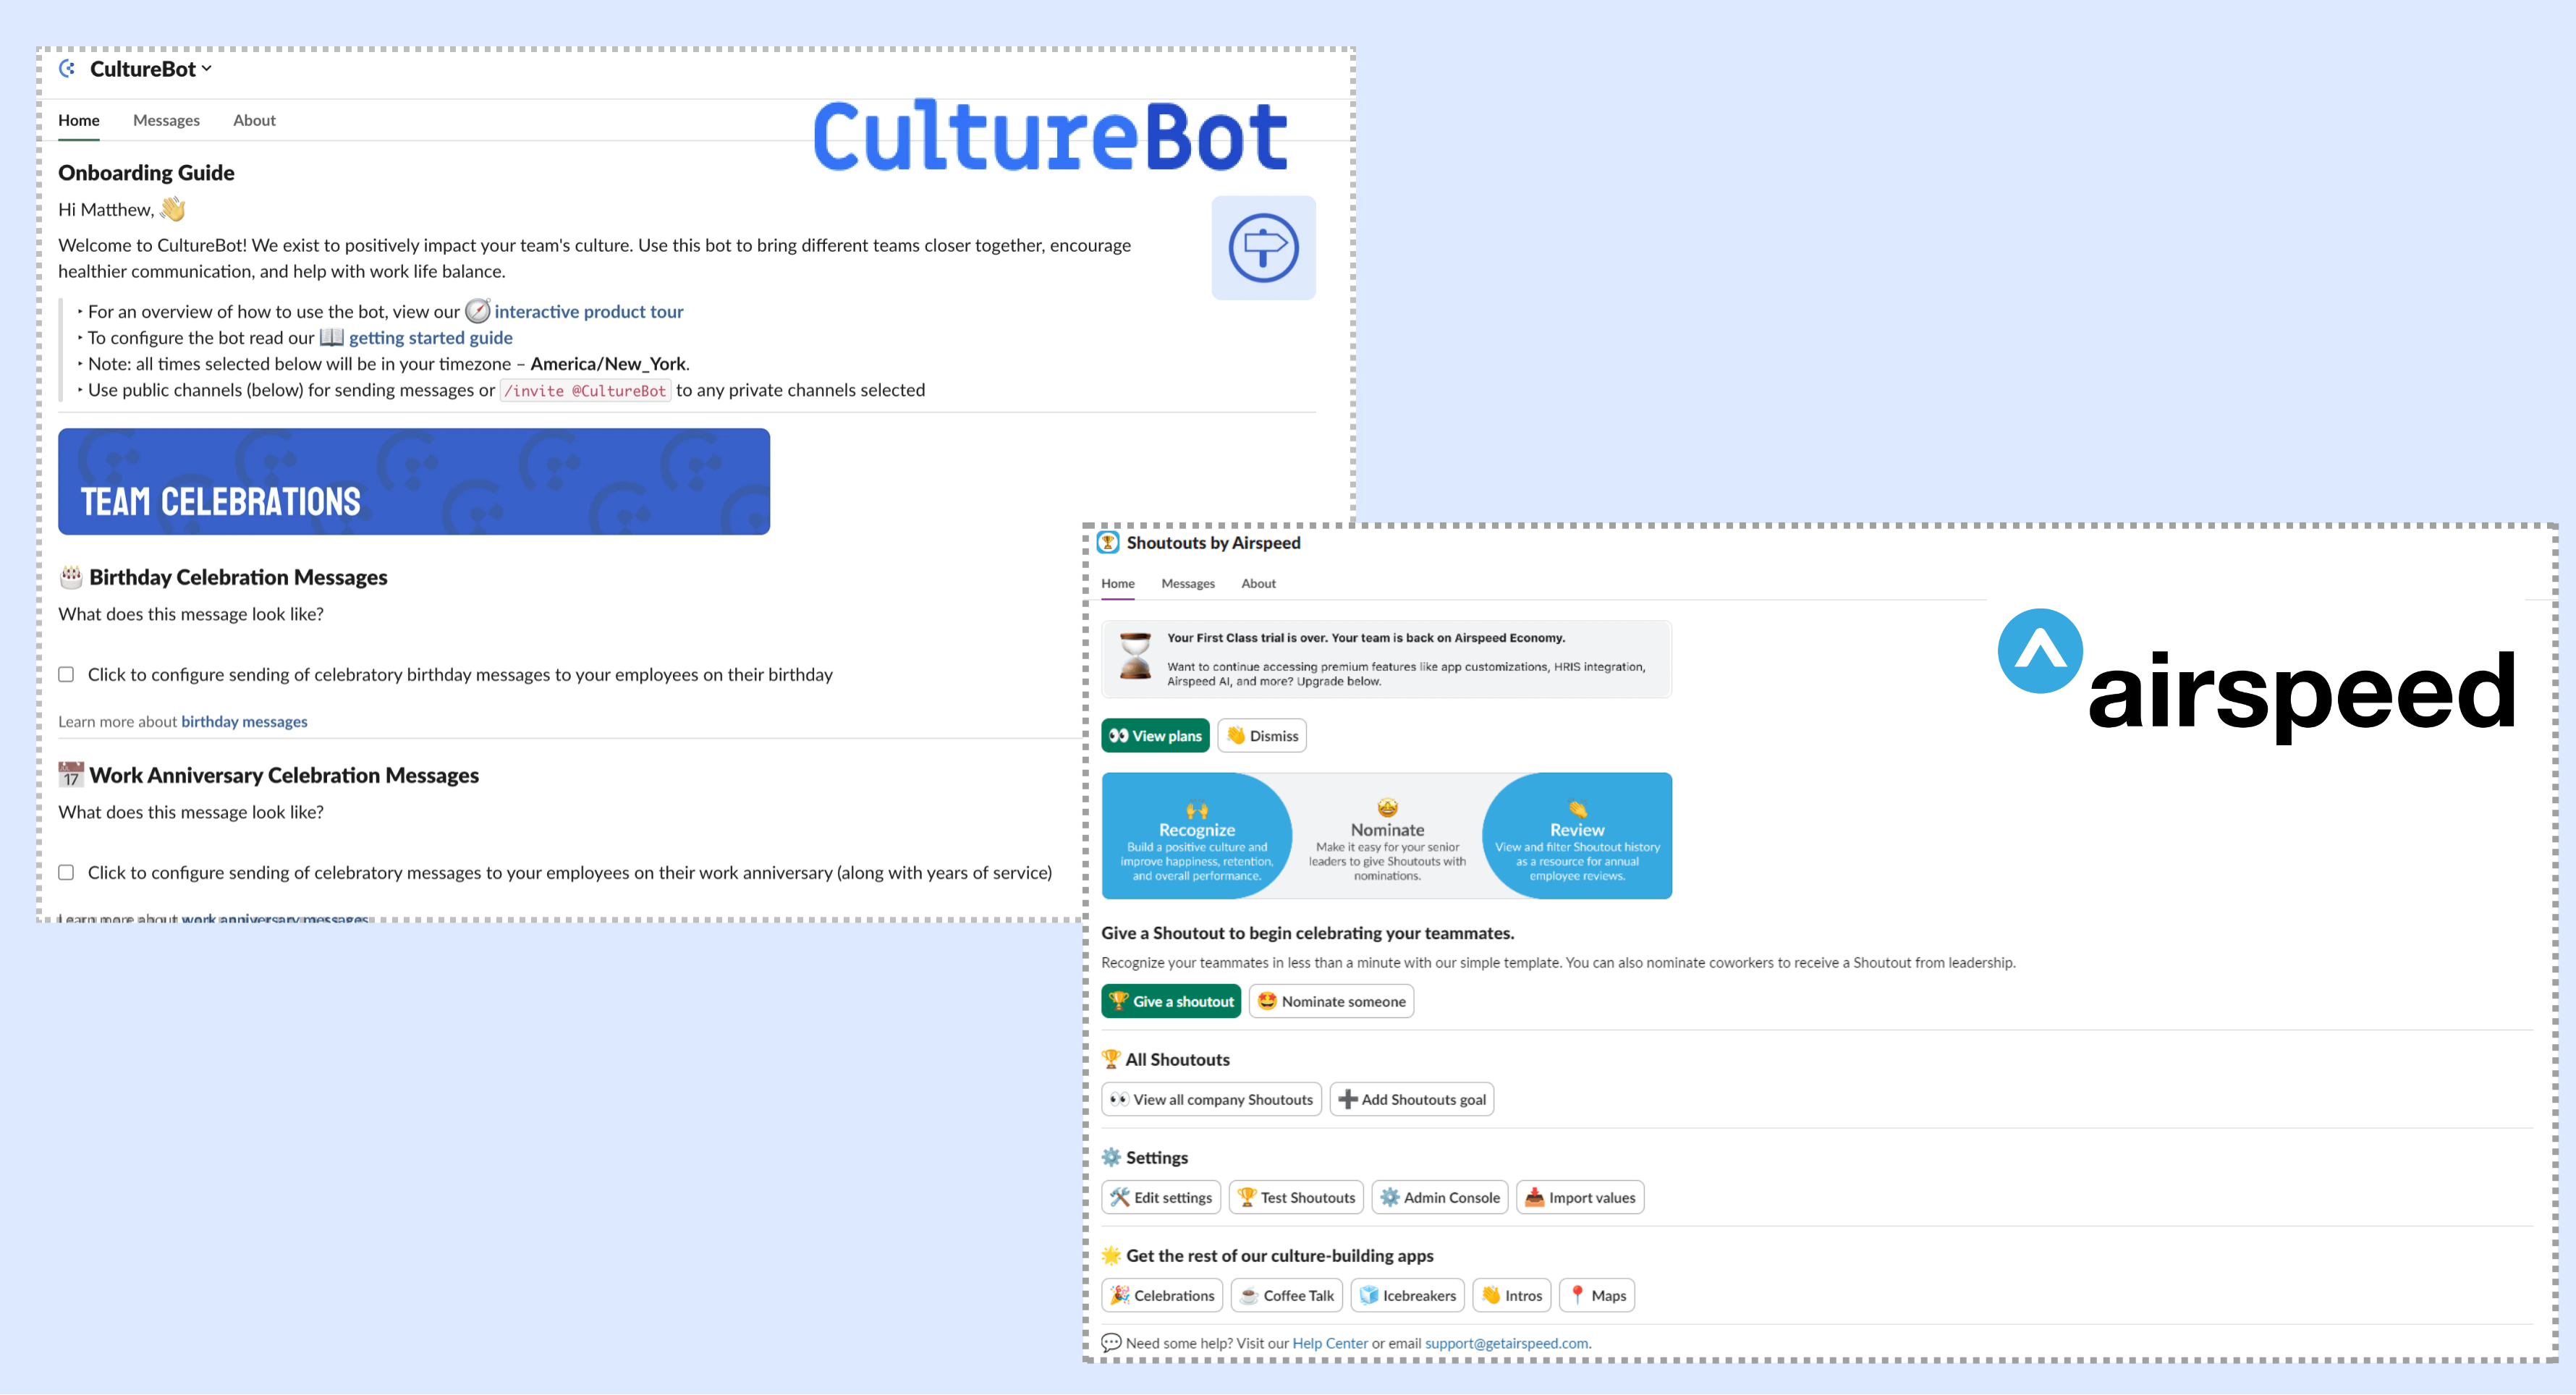Open CultureBot About tab
This screenshot has width=2576, height=1395.
(254, 120)
